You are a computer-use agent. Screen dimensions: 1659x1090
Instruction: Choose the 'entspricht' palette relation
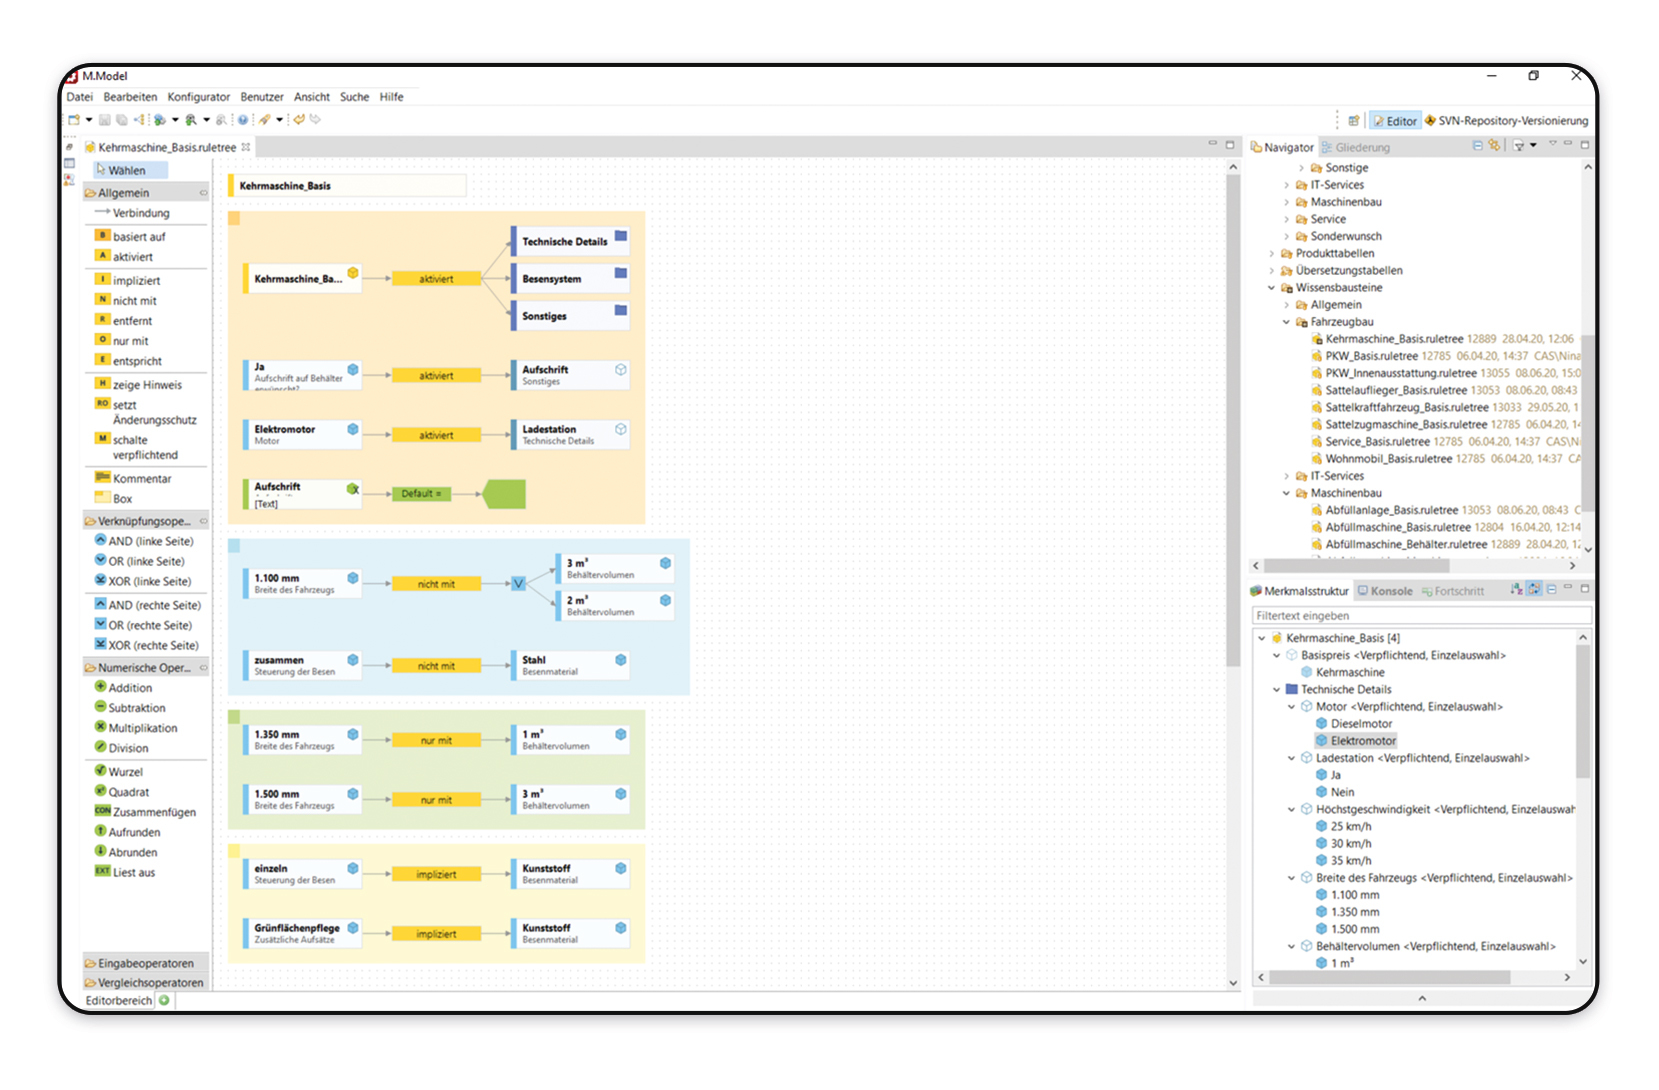pos(129,361)
